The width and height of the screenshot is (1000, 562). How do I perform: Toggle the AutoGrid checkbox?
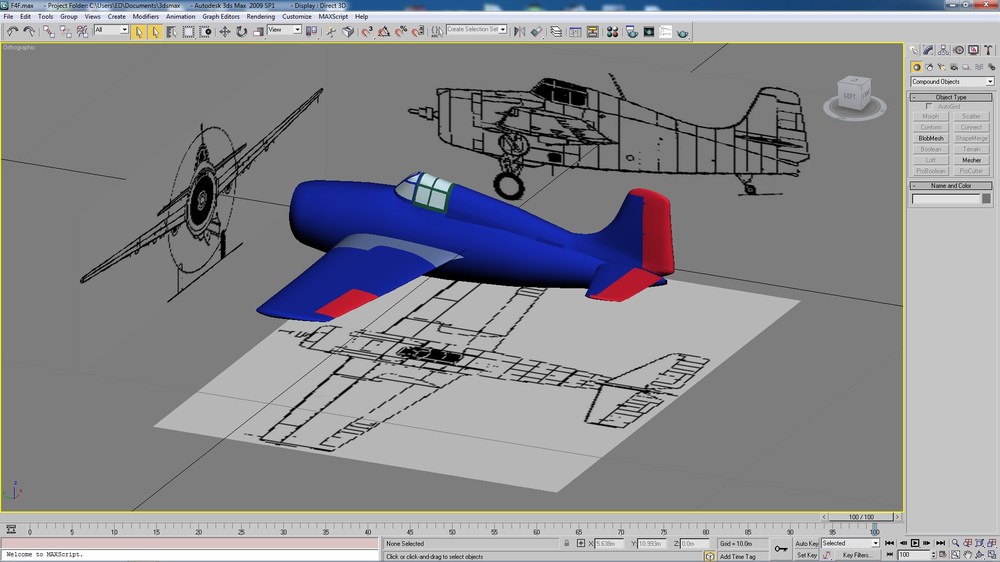tap(929, 107)
